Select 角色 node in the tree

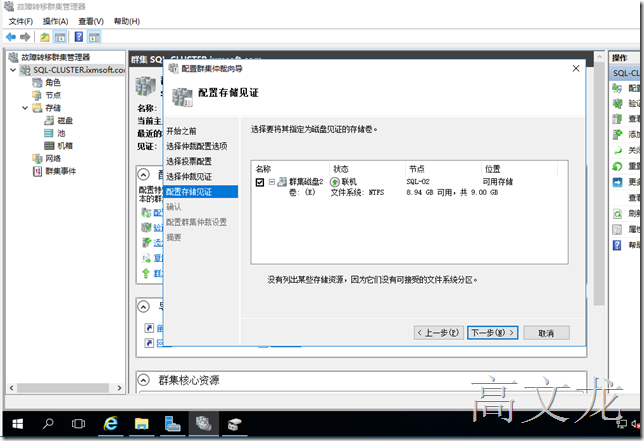point(53,83)
